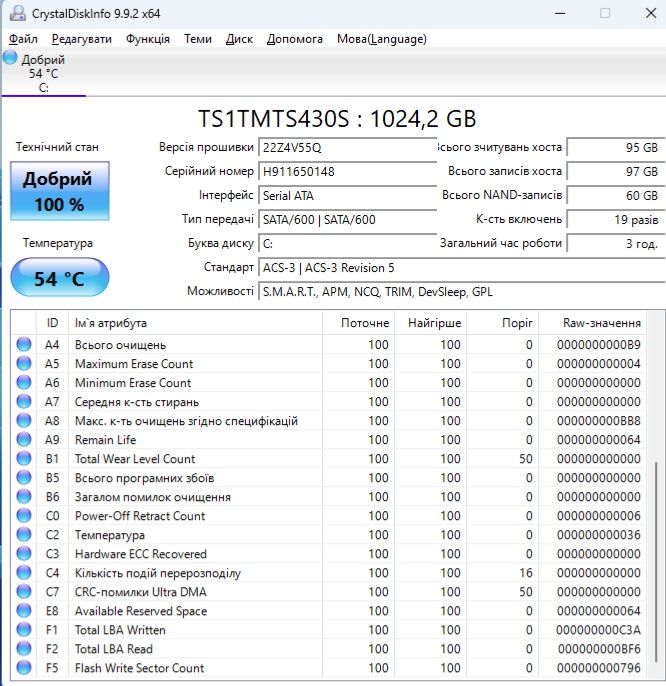666x686 pixels.
Task: Click the Serial ATA interface field
Action: point(348,196)
